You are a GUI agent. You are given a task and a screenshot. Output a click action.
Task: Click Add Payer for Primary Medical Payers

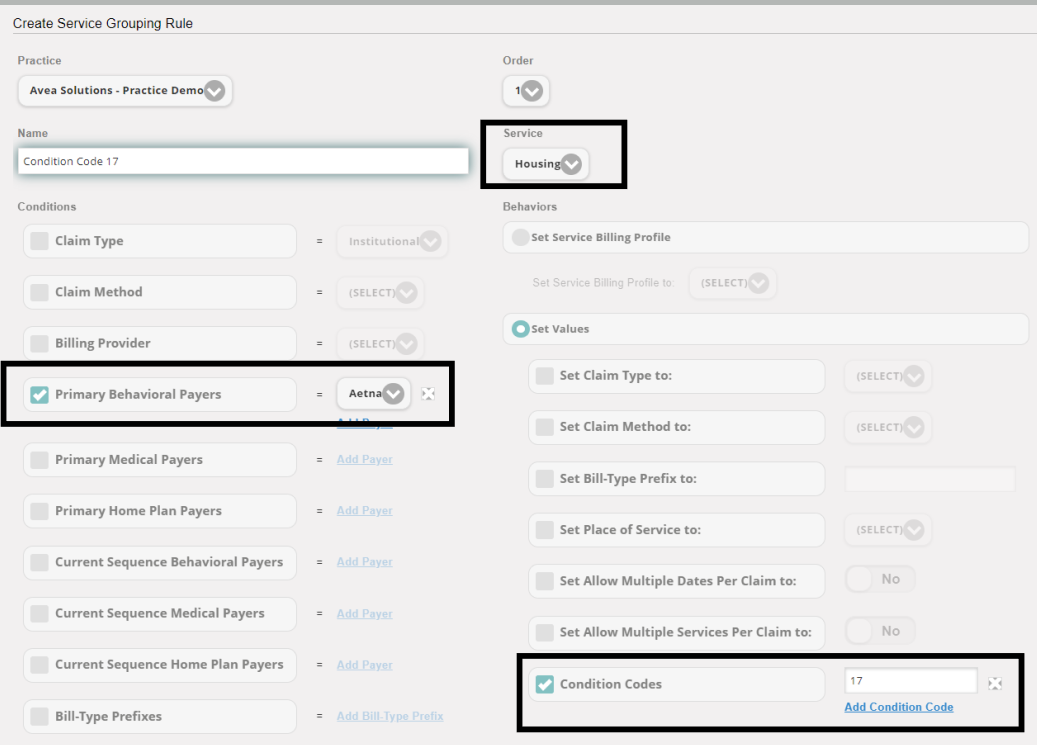[364, 459]
